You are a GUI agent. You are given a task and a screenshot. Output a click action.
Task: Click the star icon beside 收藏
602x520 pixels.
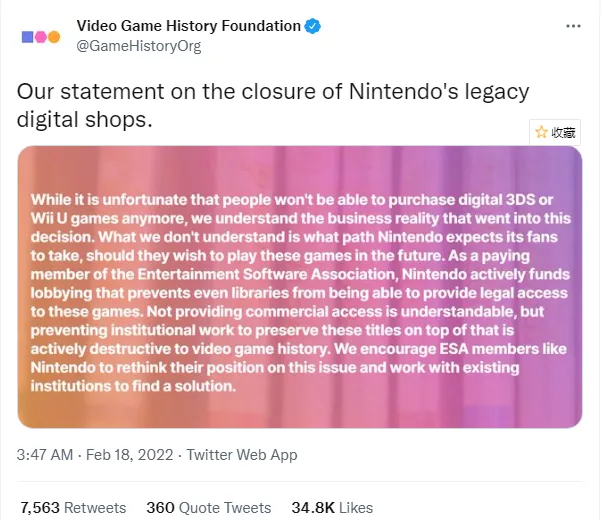click(x=541, y=132)
